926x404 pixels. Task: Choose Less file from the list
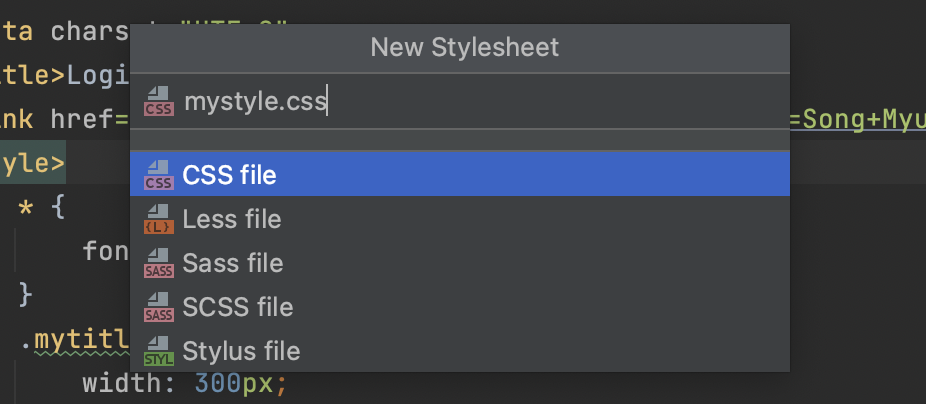459,219
